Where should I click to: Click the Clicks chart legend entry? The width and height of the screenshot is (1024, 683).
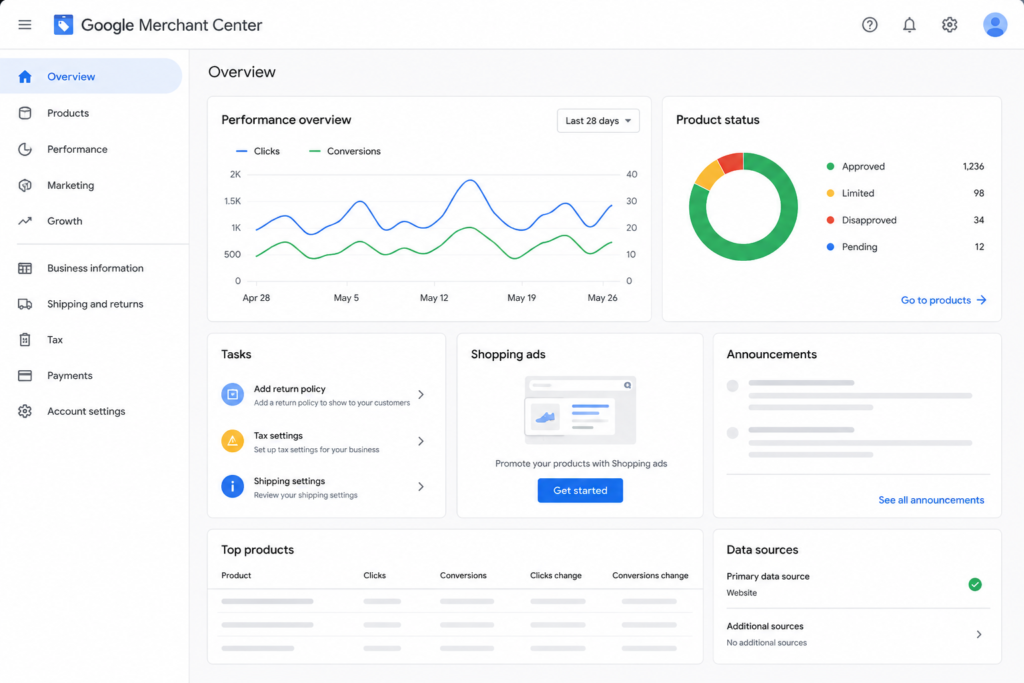coord(258,151)
